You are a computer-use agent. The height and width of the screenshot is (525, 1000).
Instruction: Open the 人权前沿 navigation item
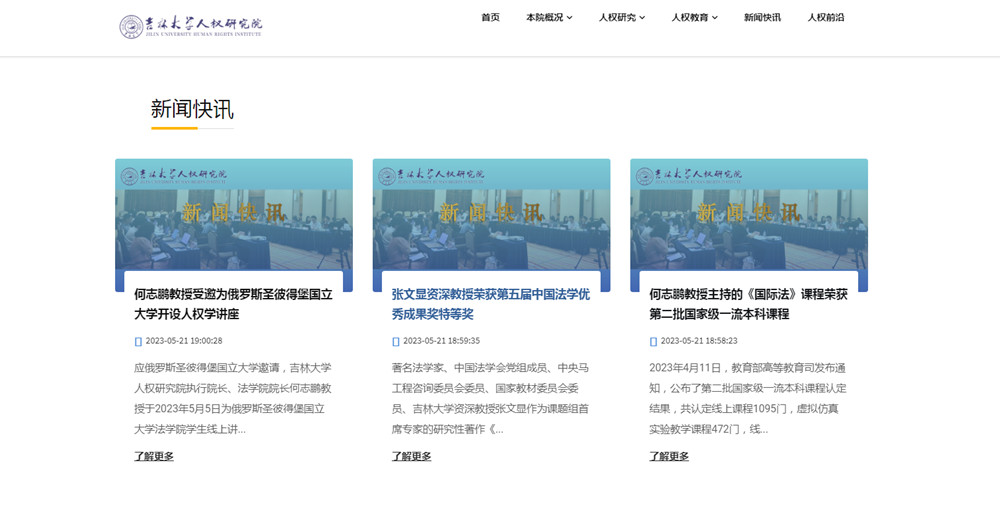coord(826,17)
